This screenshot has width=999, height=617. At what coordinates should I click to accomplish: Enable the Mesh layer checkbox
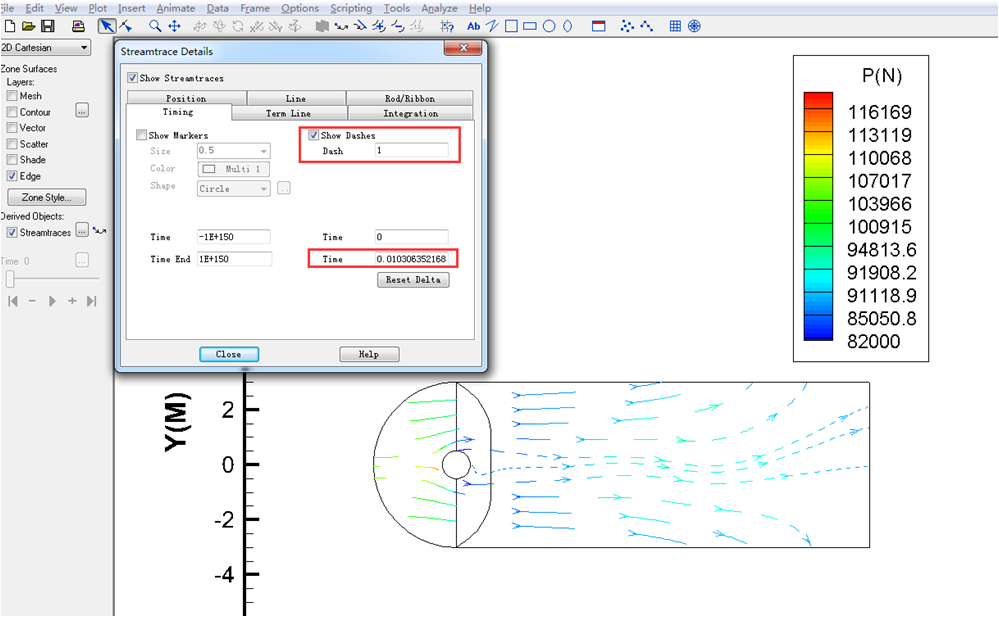pyautogui.click(x=12, y=96)
